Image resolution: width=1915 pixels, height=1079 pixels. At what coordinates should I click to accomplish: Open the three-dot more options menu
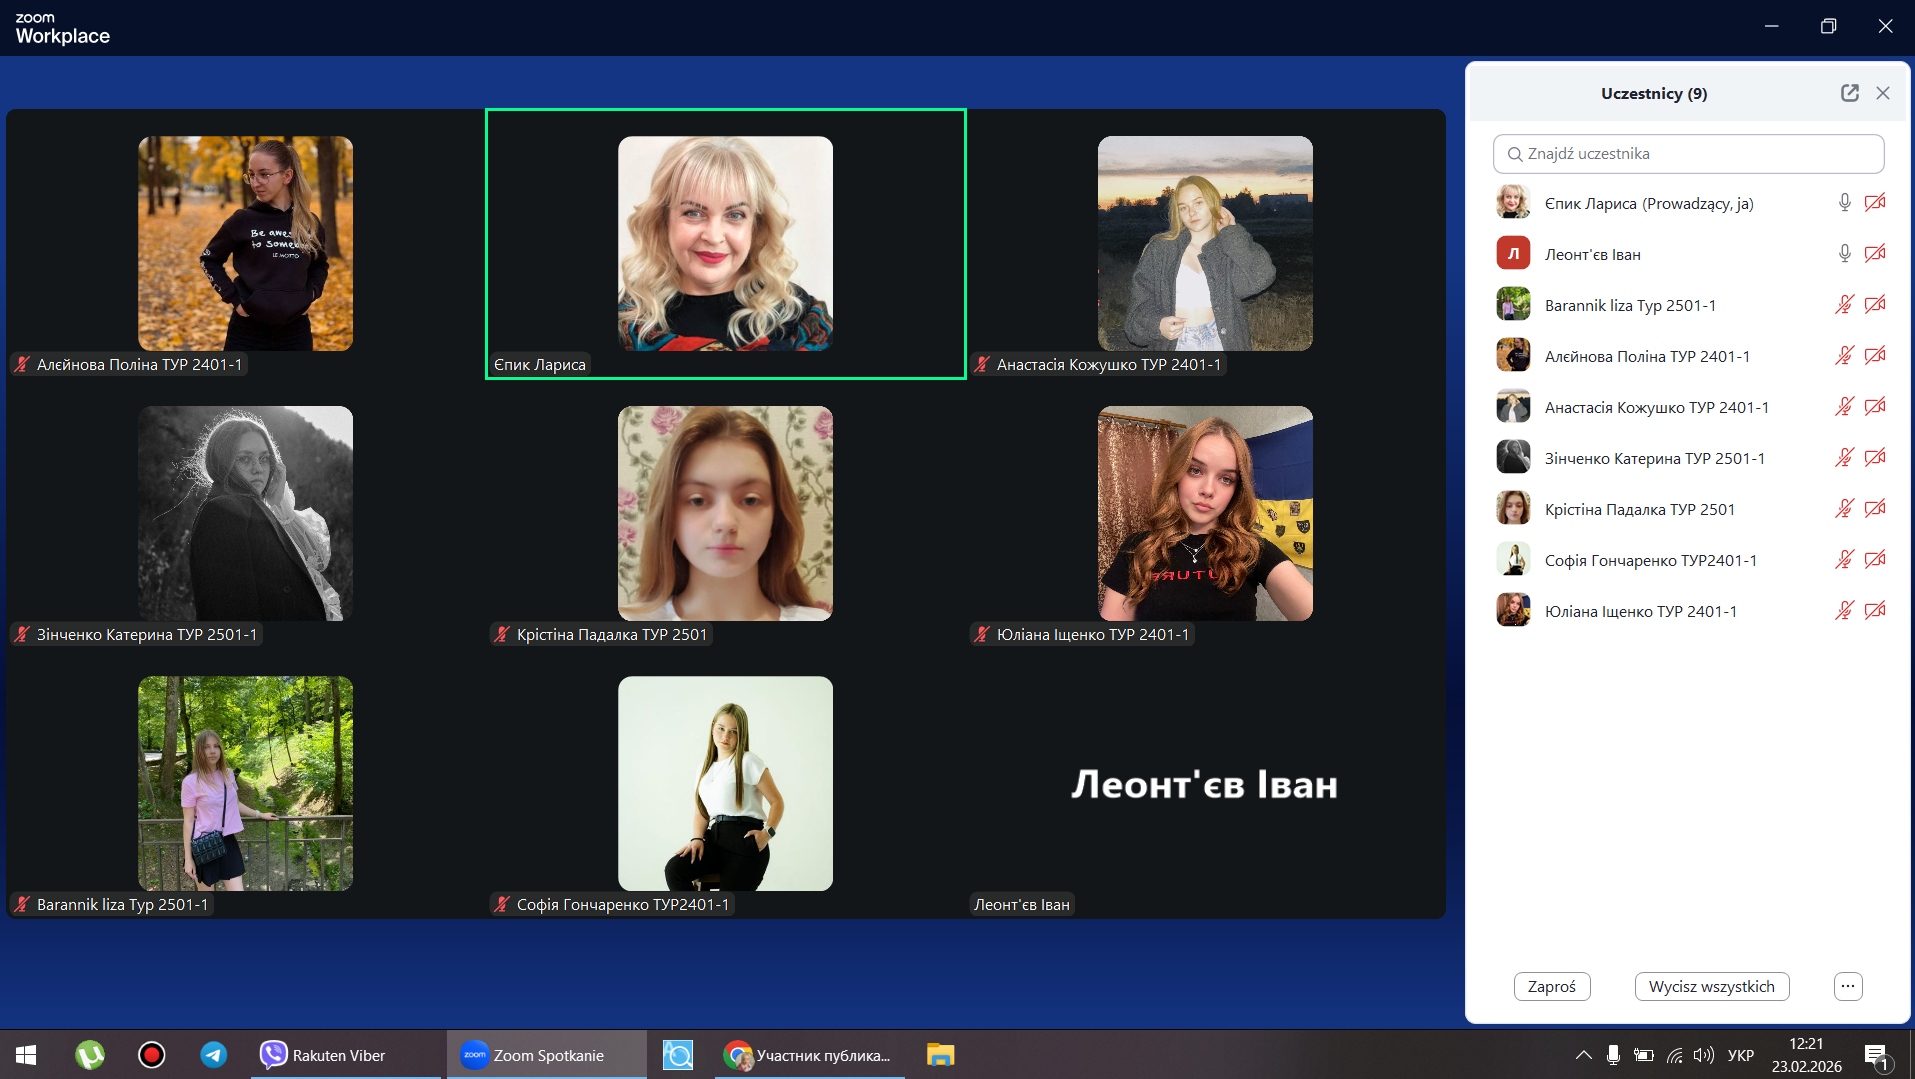pos(1847,986)
